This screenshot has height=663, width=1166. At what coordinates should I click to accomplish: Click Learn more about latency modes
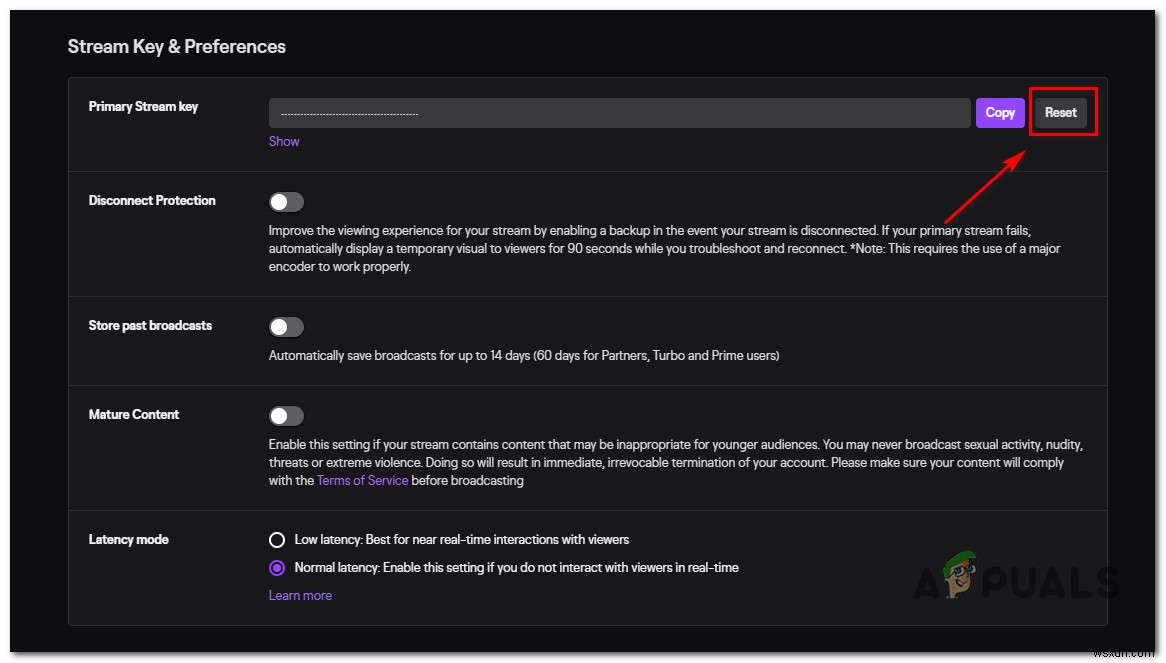click(x=300, y=595)
